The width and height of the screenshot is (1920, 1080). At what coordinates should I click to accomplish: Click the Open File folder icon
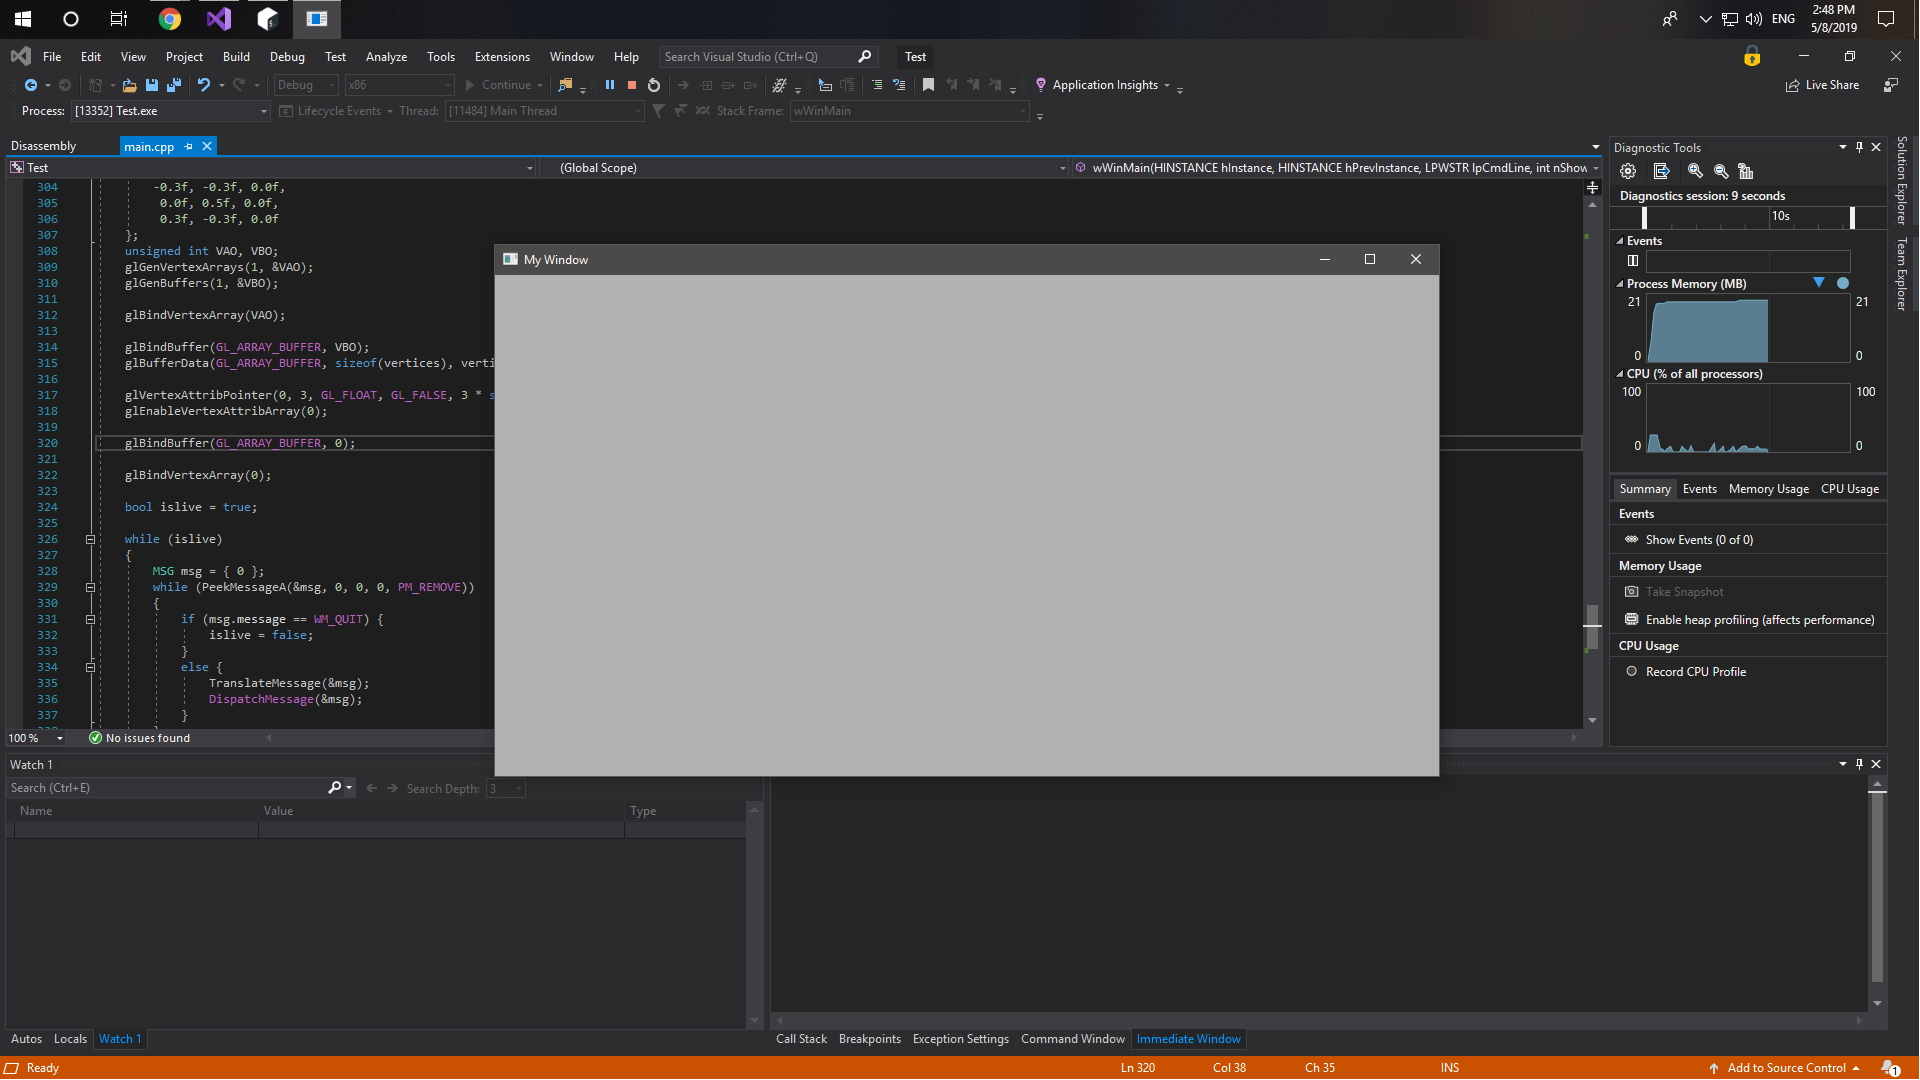[x=129, y=85]
